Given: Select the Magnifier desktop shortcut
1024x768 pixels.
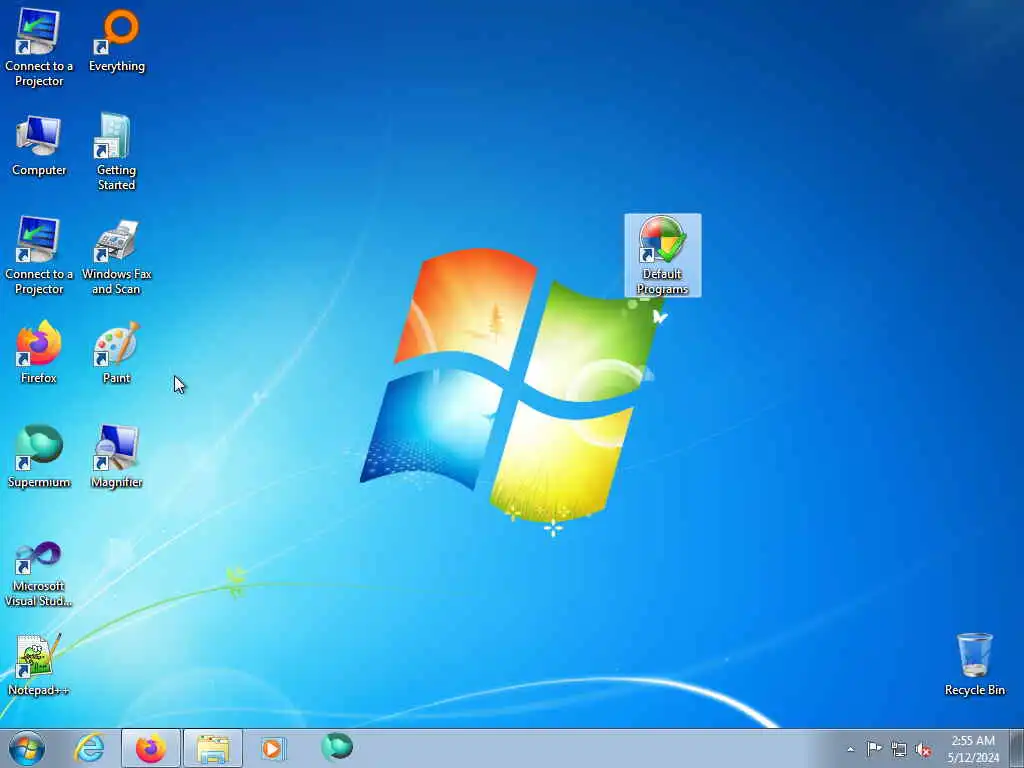Looking at the screenshot, I should click(x=116, y=456).
